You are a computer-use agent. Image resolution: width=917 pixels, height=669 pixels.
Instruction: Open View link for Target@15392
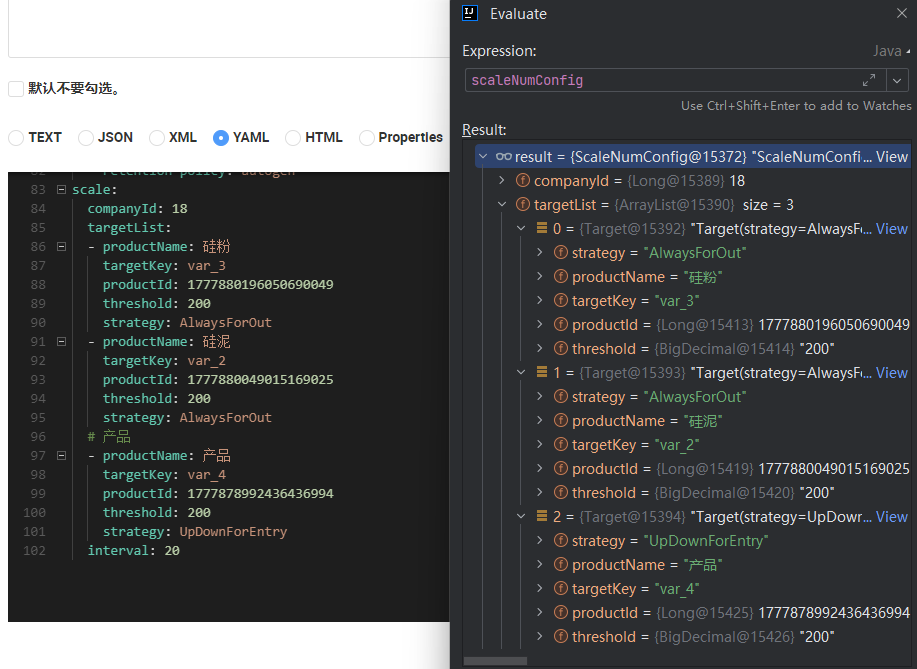[x=892, y=229]
